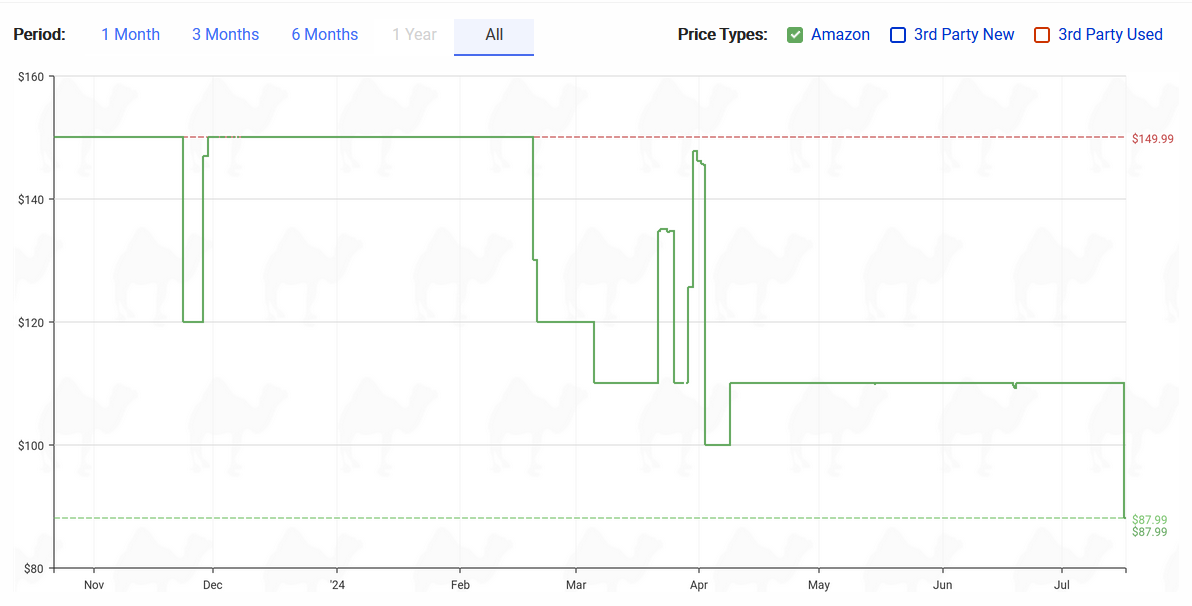The width and height of the screenshot is (1192, 606).
Task: Click the $87.99 lowest price label
Action: click(x=1149, y=520)
